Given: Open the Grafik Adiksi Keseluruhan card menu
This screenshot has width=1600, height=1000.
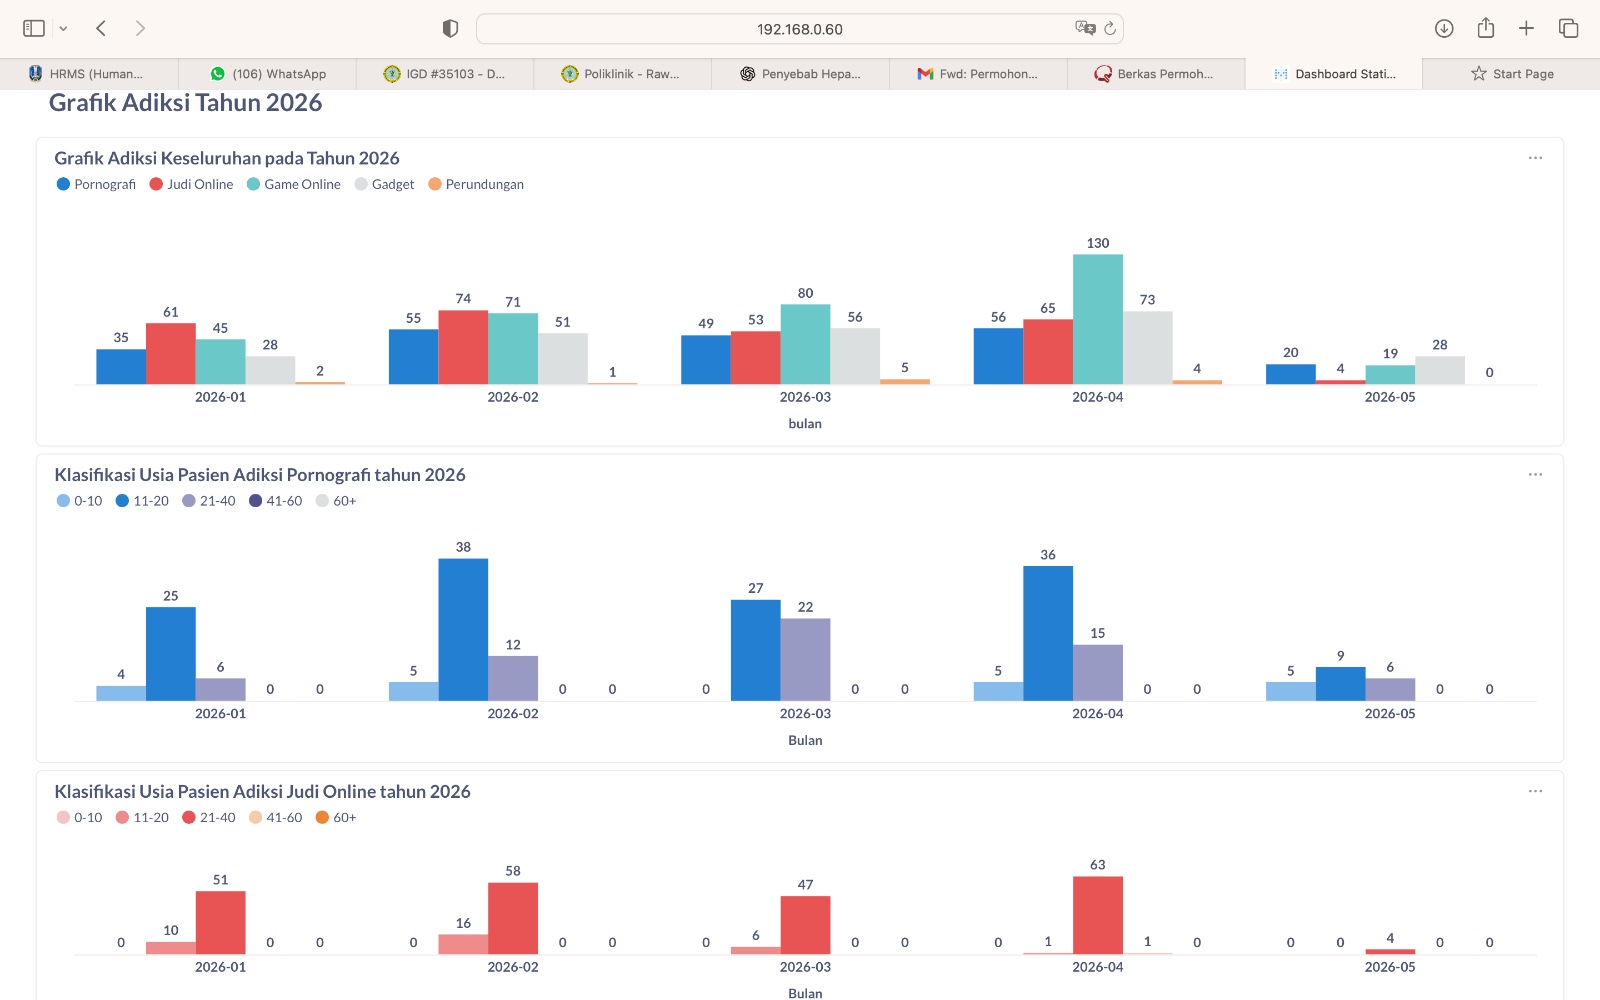Looking at the screenshot, I should [x=1535, y=158].
